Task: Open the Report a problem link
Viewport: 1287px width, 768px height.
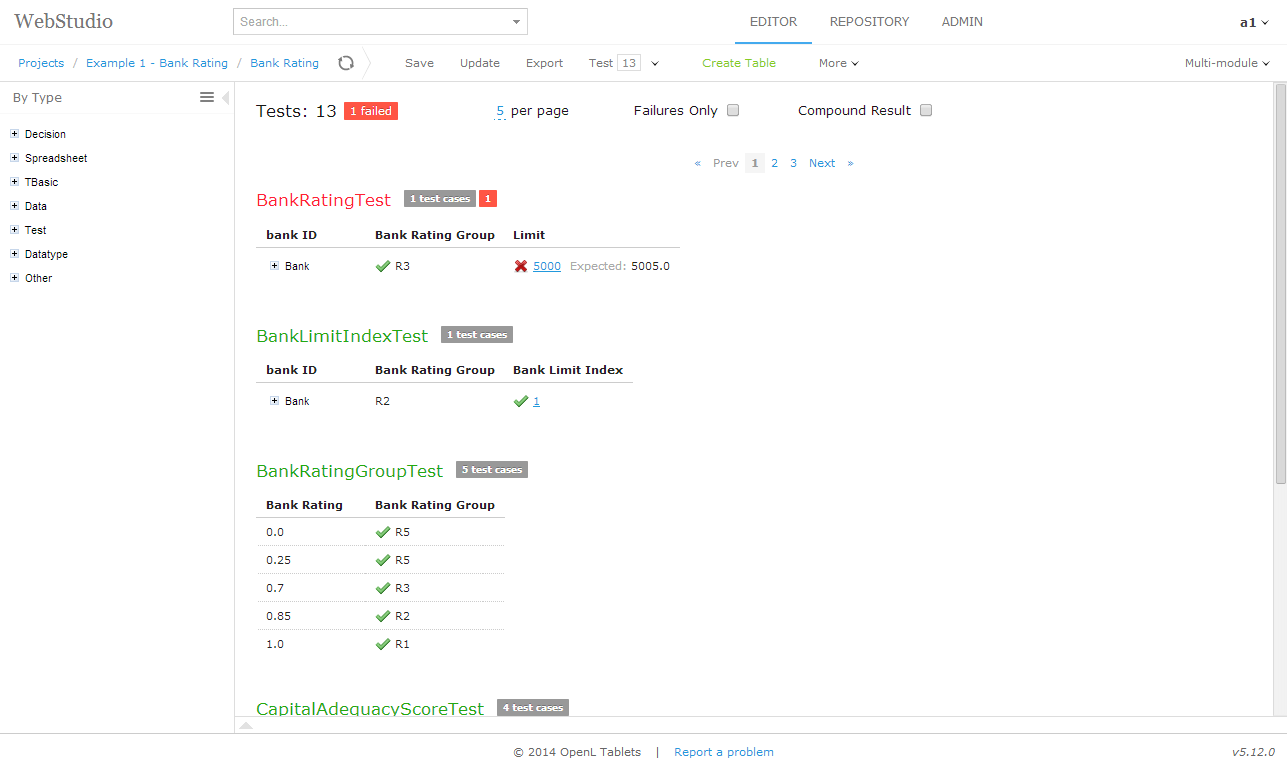Action: tap(724, 751)
